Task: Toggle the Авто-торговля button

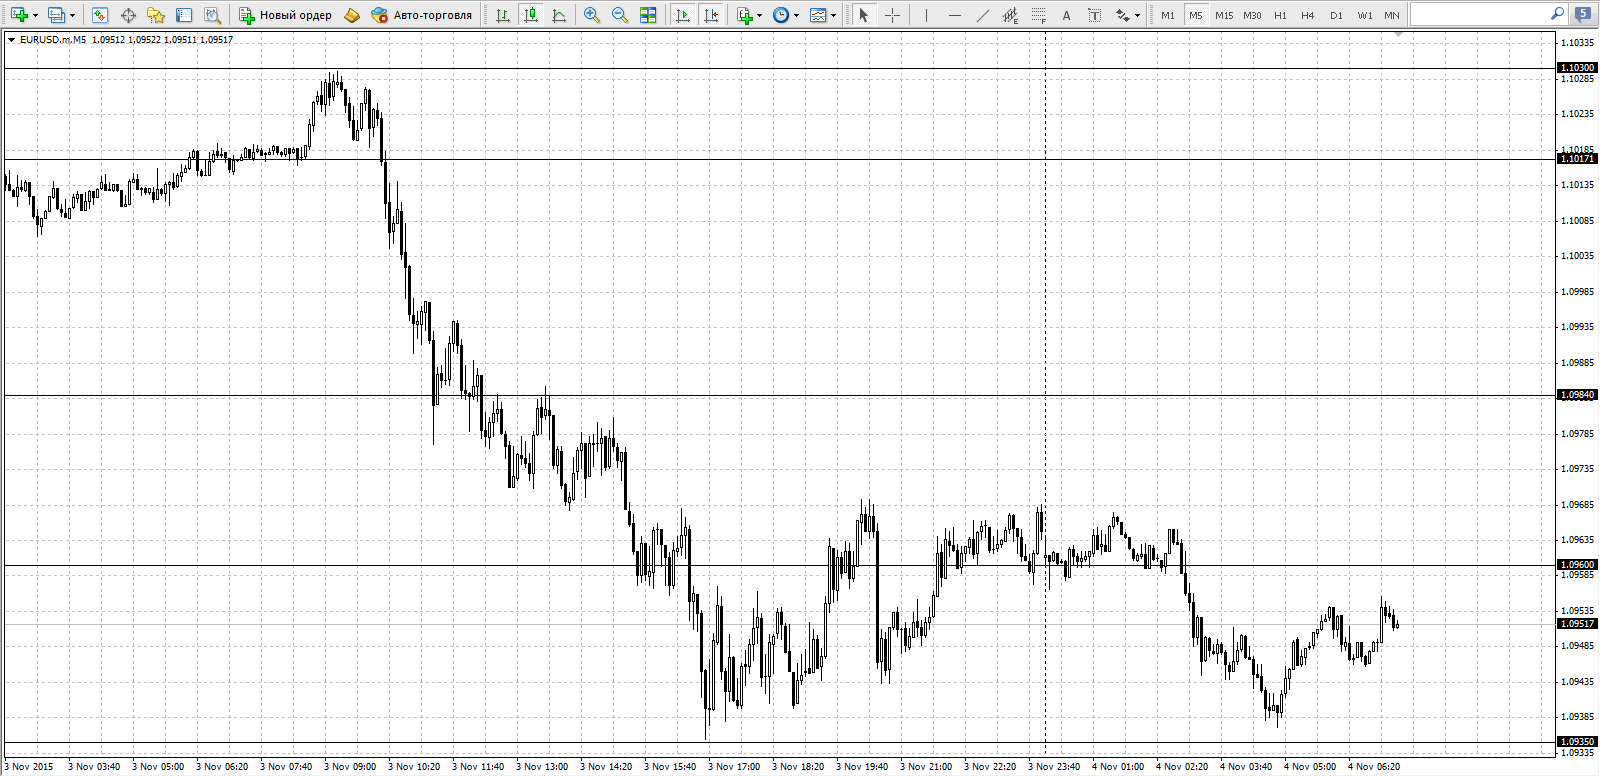Action: 421,15
